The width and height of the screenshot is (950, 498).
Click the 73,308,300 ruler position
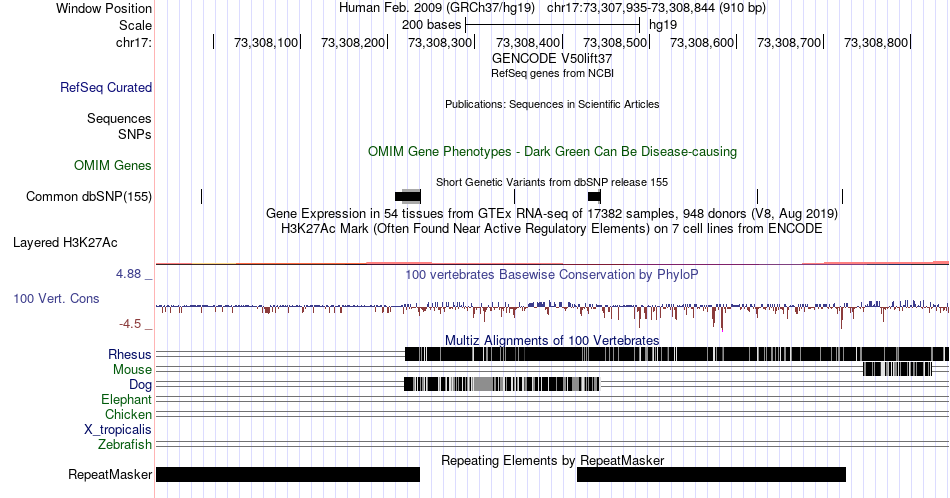pyautogui.click(x=440, y=42)
